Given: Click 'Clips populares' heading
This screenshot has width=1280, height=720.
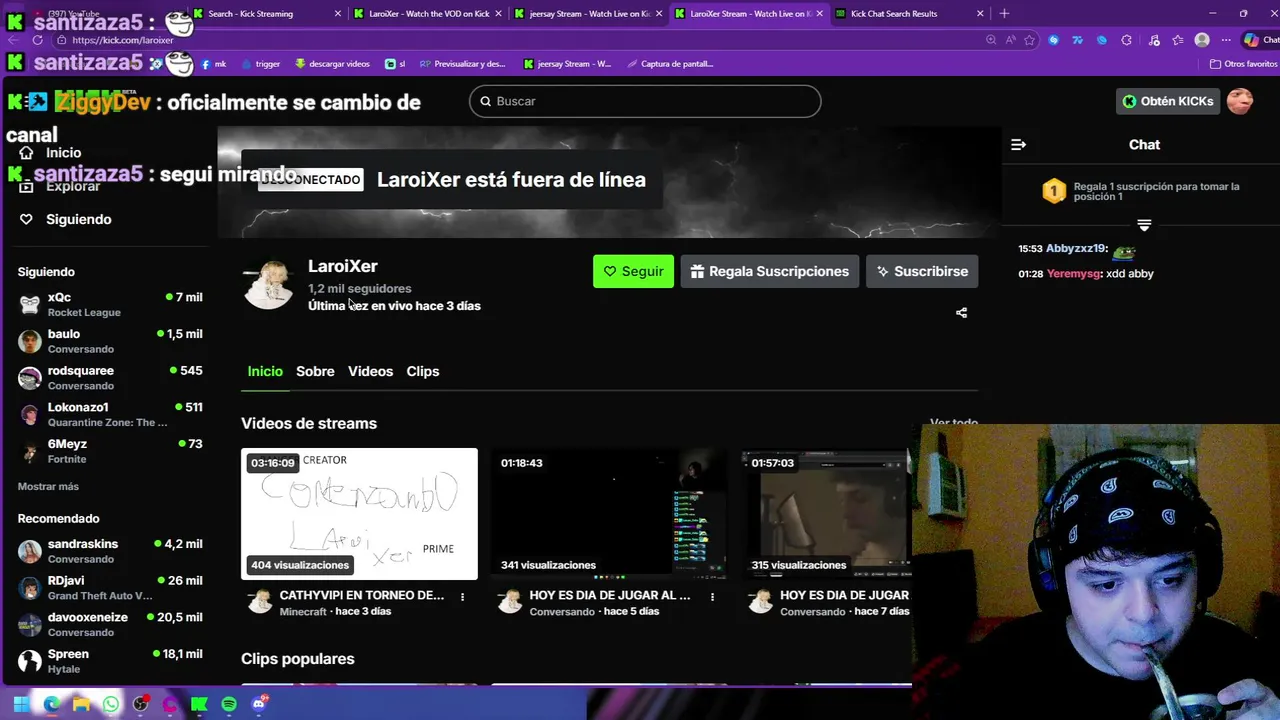Looking at the screenshot, I should coord(298,659).
